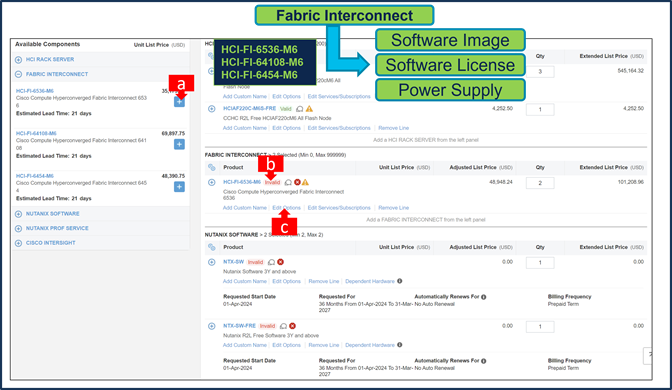Open HCI-FI-6536-M6 link in Available Components
The image size is (672, 390).
coord(35,91)
